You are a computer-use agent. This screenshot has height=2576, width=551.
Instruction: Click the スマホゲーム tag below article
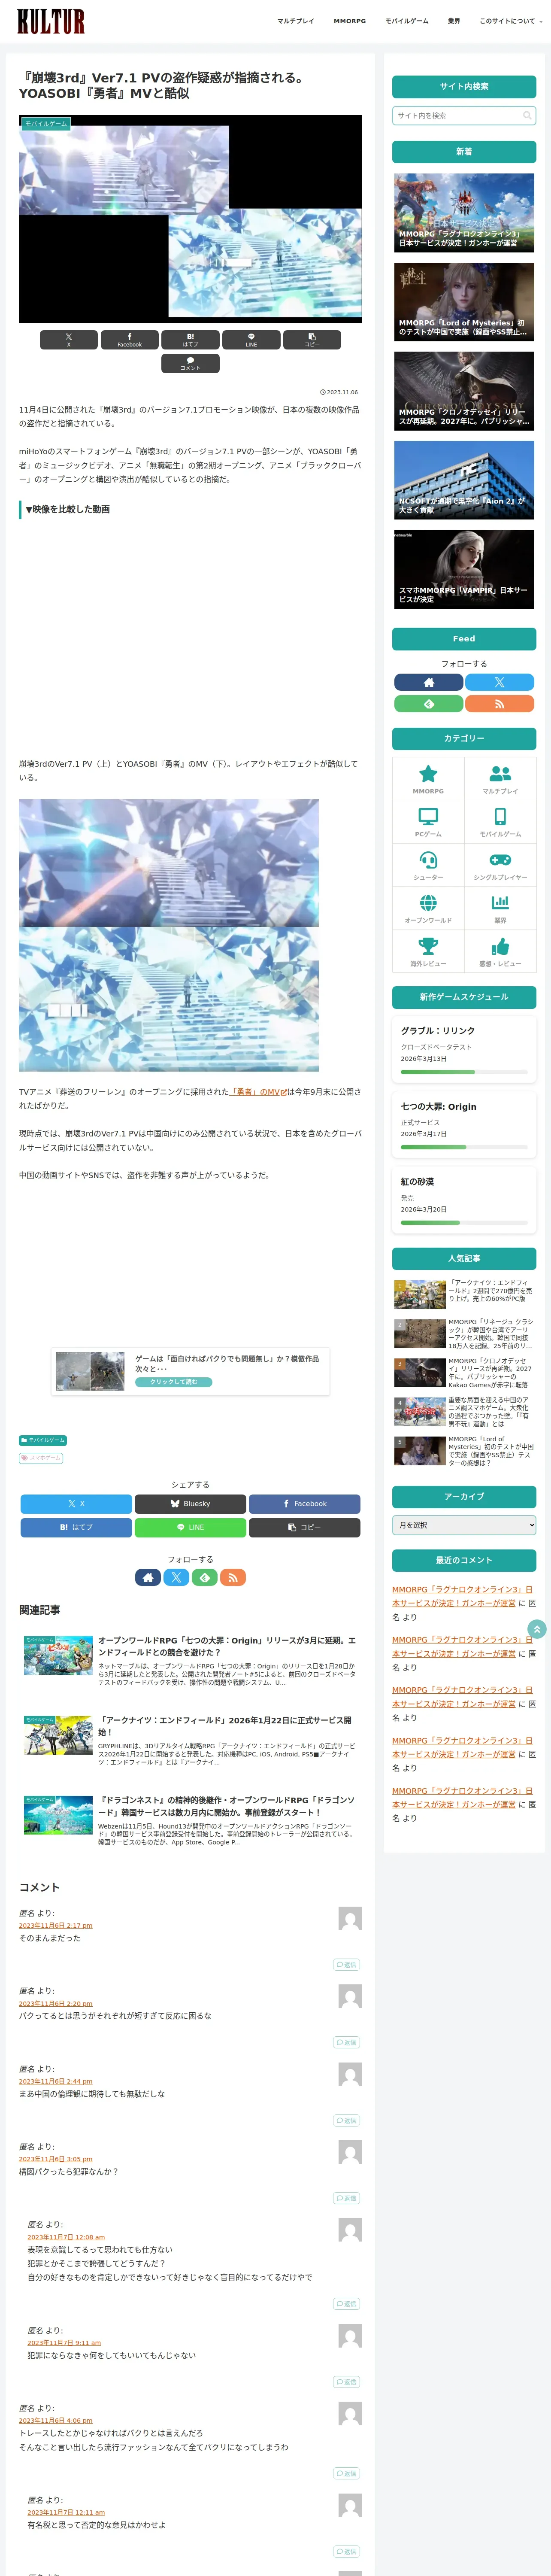pyautogui.click(x=41, y=1458)
